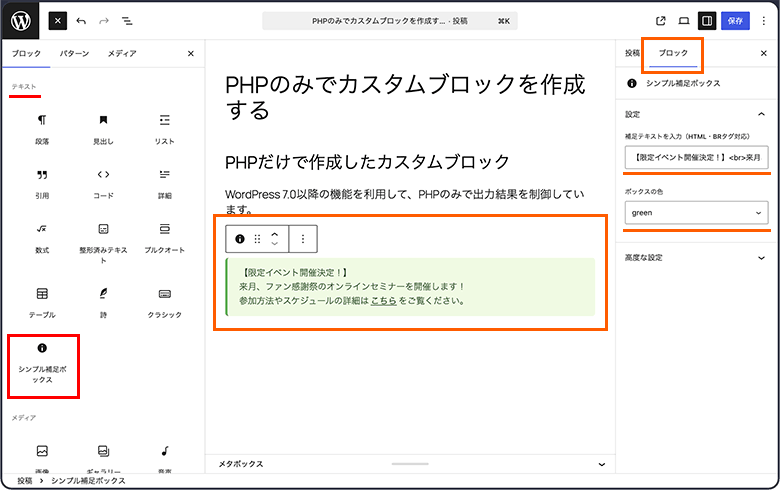Insert a 数式 math block
The width and height of the screenshot is (780, 490).
coord(42,238)
